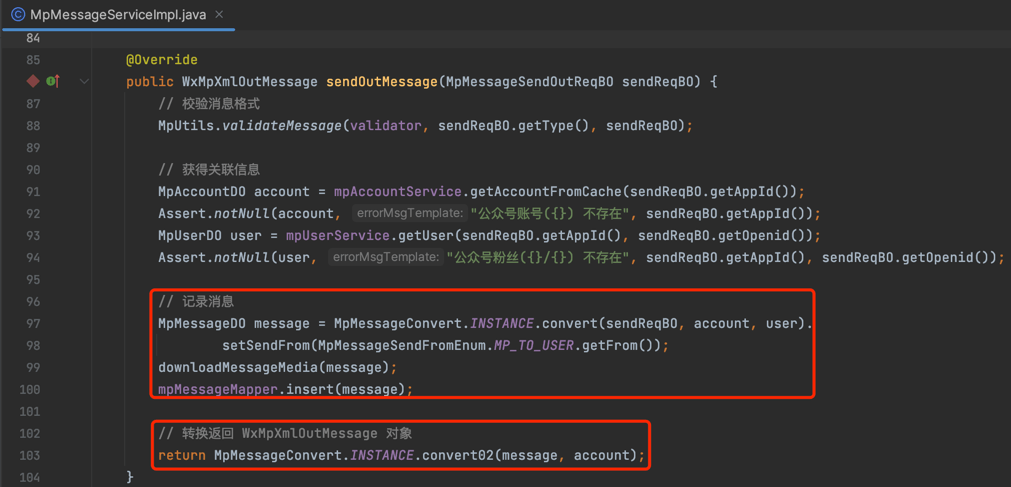Toggle breakpoint at line number 103
This screenshot has height=487, width=1011.
tap(33, 455)
